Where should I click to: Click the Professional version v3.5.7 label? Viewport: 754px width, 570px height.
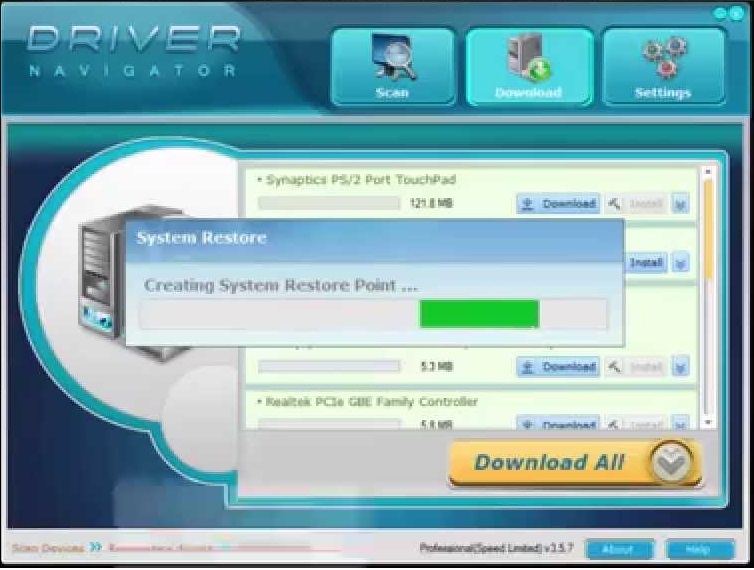pyautogui.click(x=496, y=548)
